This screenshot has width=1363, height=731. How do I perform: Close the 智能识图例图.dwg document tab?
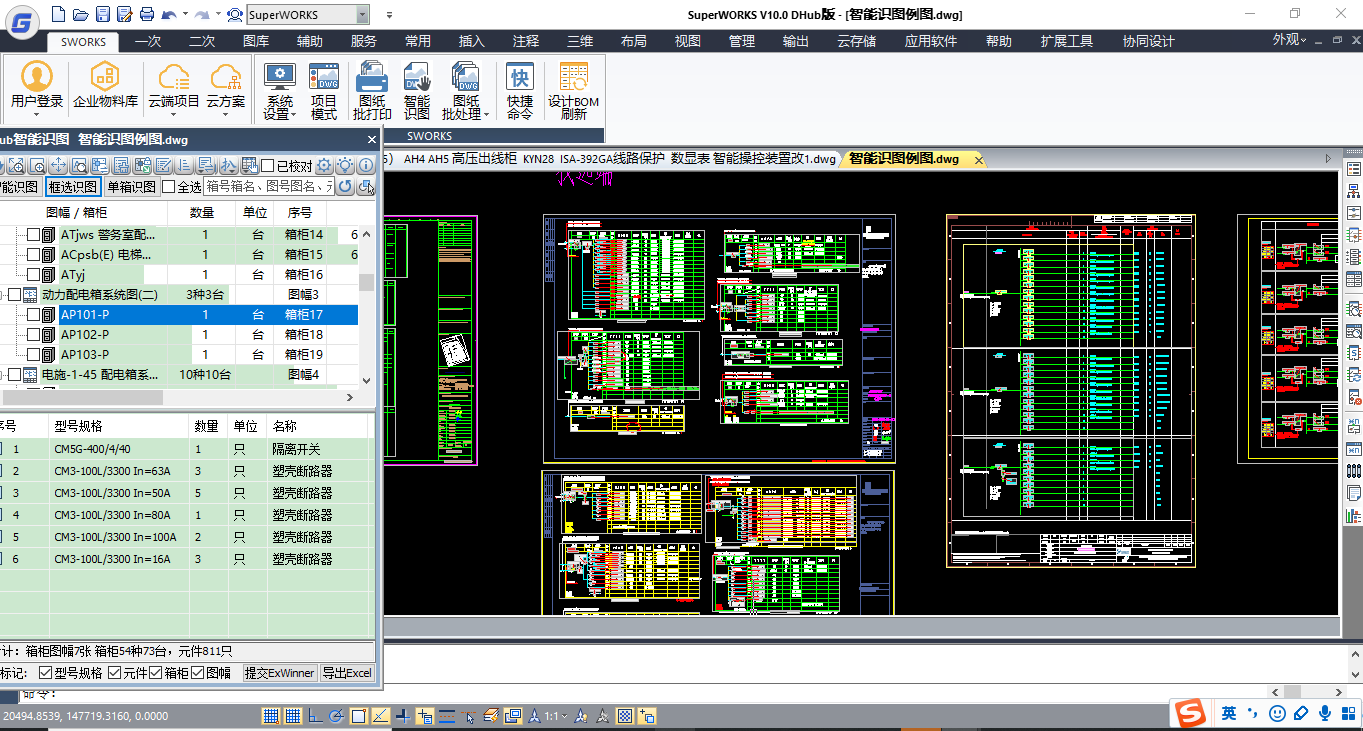977,160
